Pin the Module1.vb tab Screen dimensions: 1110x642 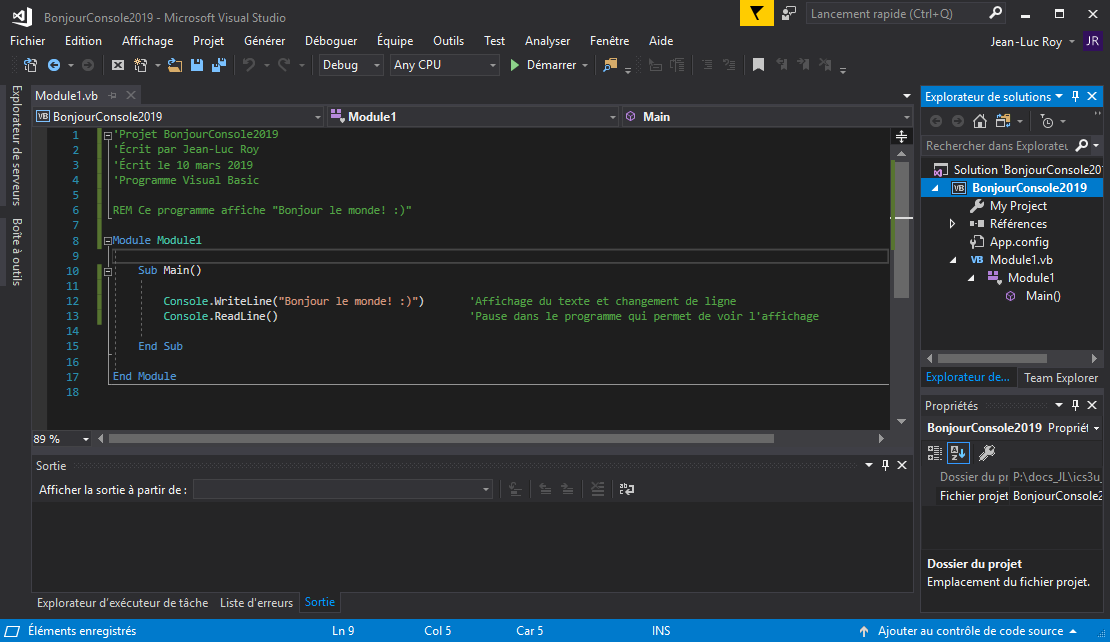[113, 96]
